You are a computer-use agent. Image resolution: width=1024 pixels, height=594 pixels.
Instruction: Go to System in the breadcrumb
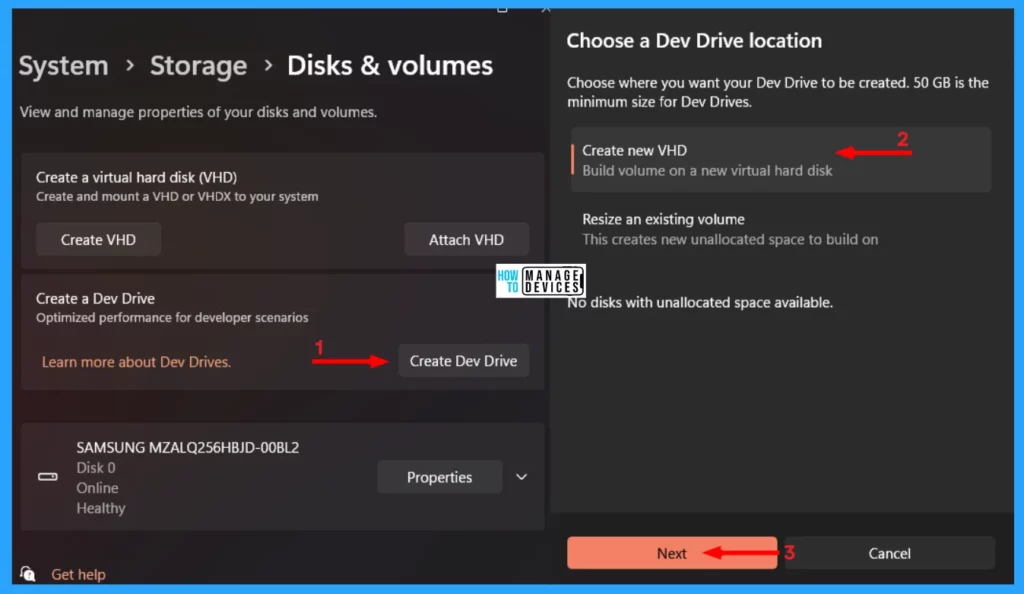pos(63,66)
